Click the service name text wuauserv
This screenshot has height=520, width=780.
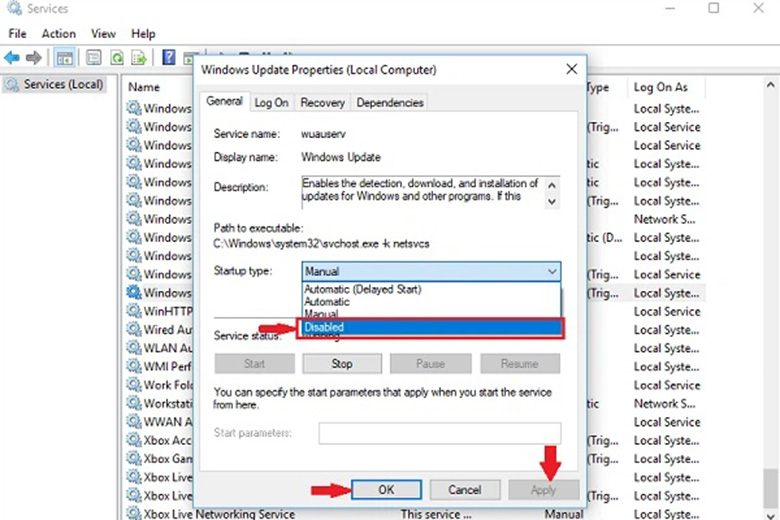323,134
